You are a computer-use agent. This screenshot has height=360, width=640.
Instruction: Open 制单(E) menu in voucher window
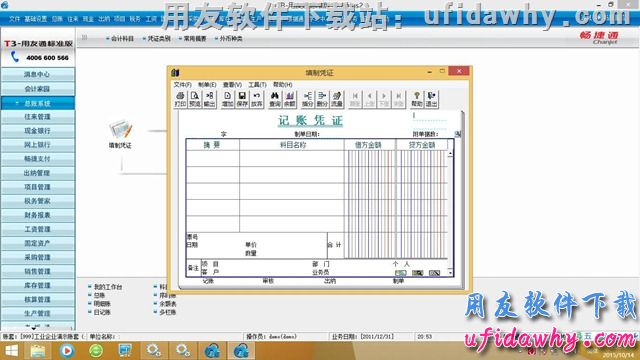tap(207, 84)
